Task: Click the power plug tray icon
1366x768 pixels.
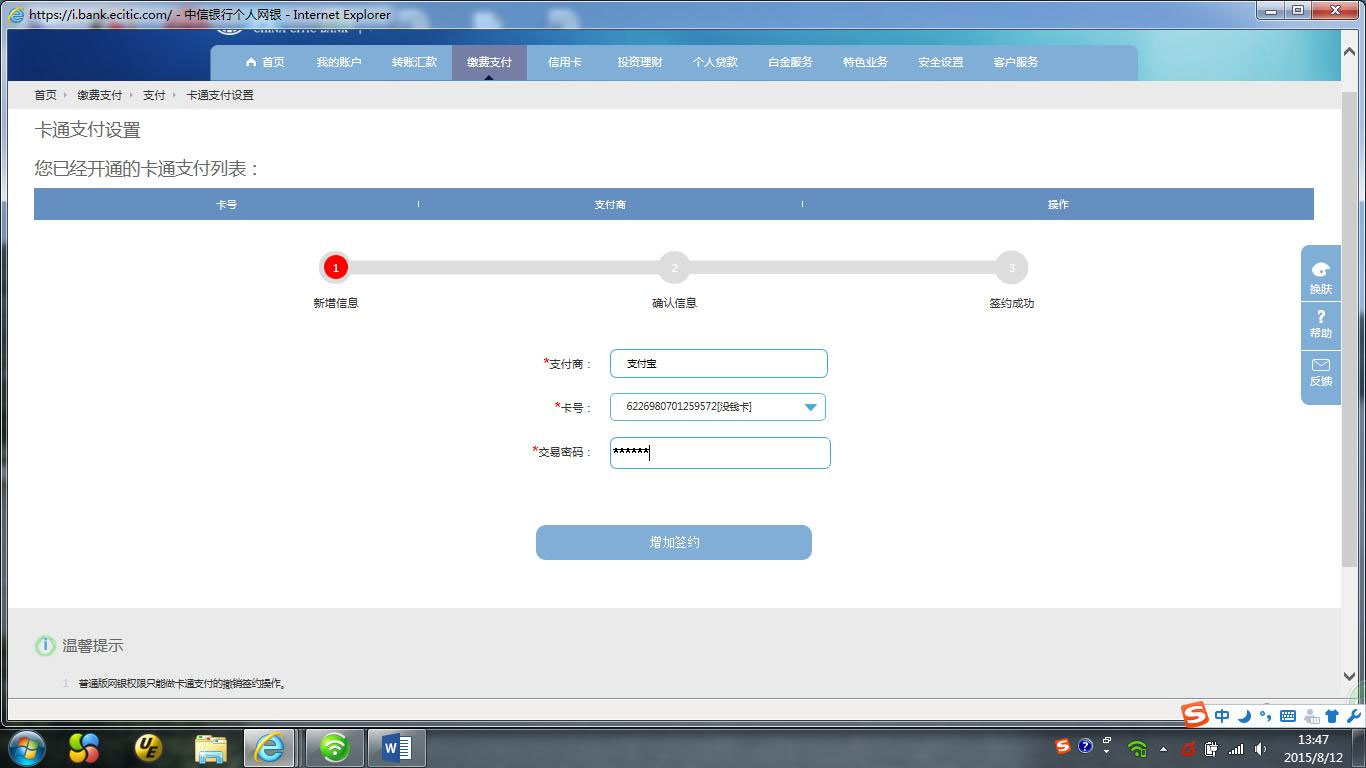Action: (x=1212, y=748)
